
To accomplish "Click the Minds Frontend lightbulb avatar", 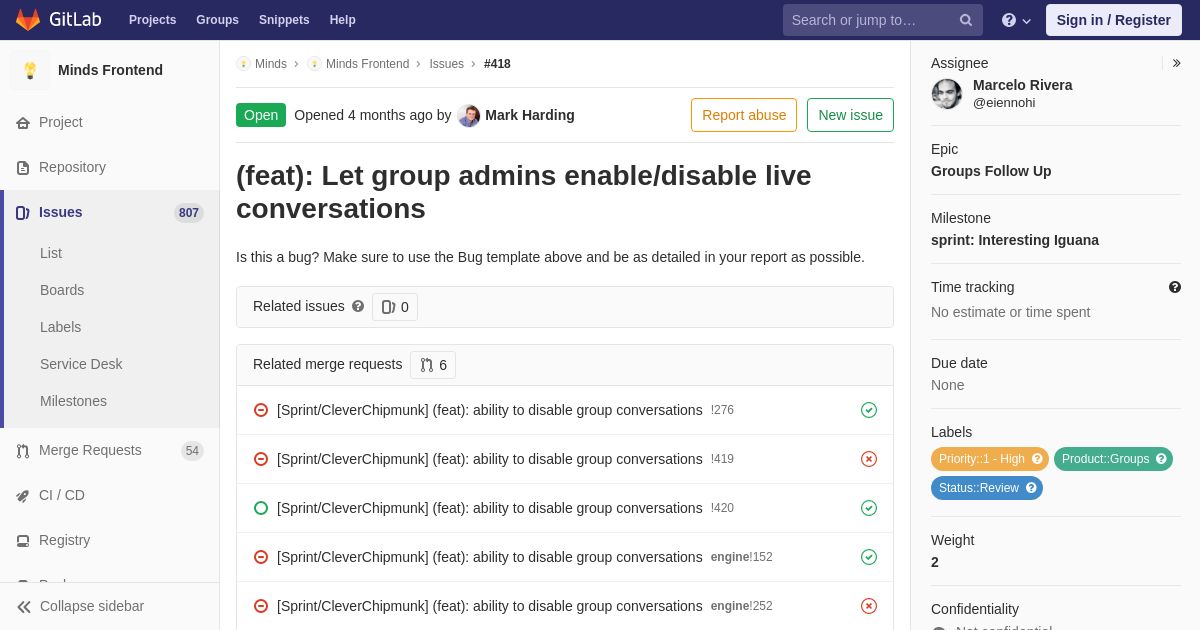I will [x=30, y=70].
